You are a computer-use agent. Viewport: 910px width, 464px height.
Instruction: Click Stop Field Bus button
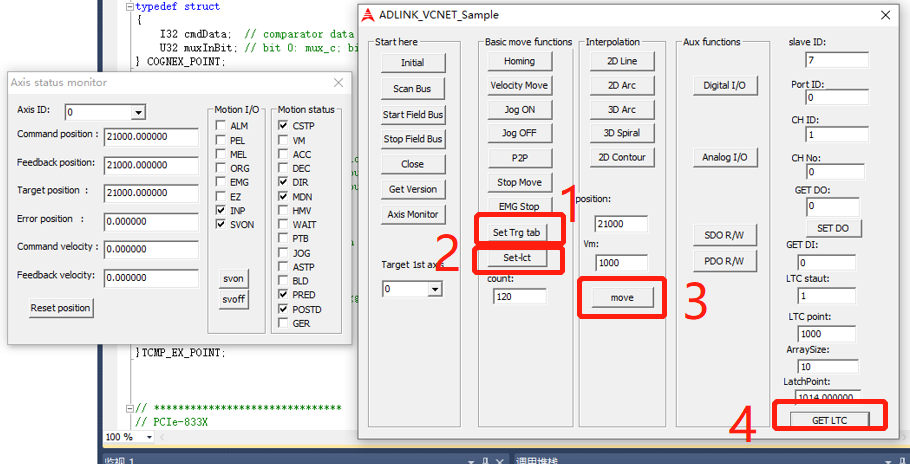coord(413,139)
